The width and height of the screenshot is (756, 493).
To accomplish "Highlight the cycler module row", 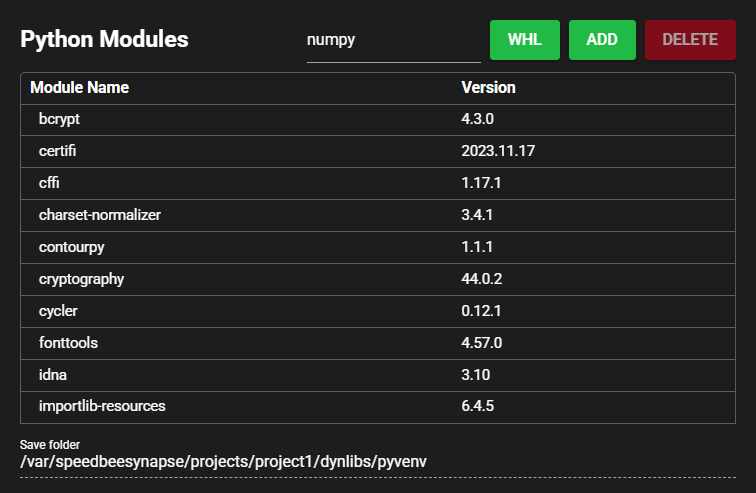I will click(59, 311).
